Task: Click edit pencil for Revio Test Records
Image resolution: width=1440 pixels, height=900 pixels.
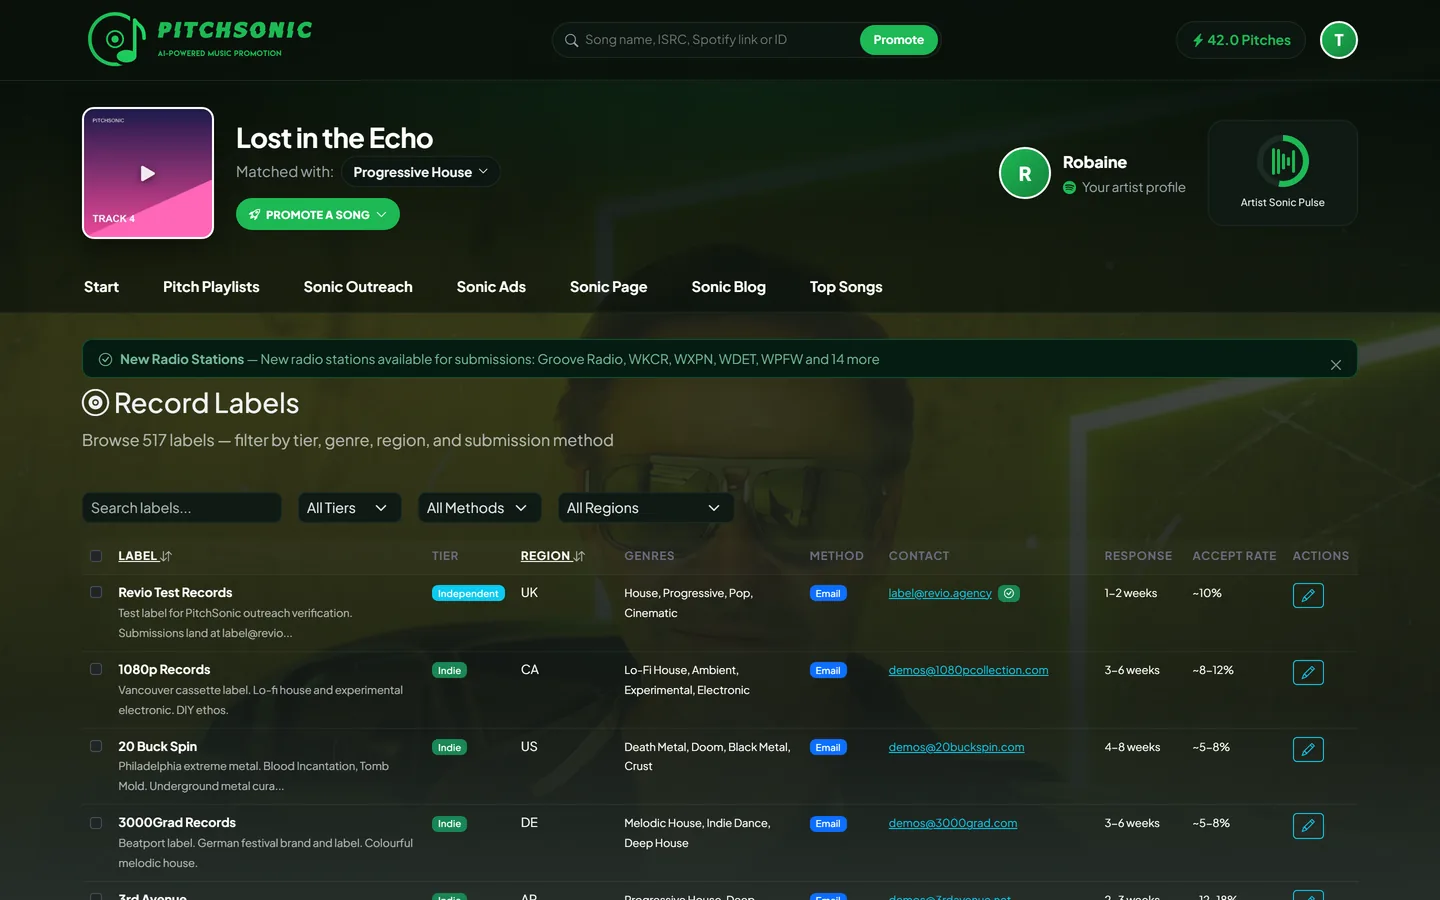Action: click(x=1308, y=596)
